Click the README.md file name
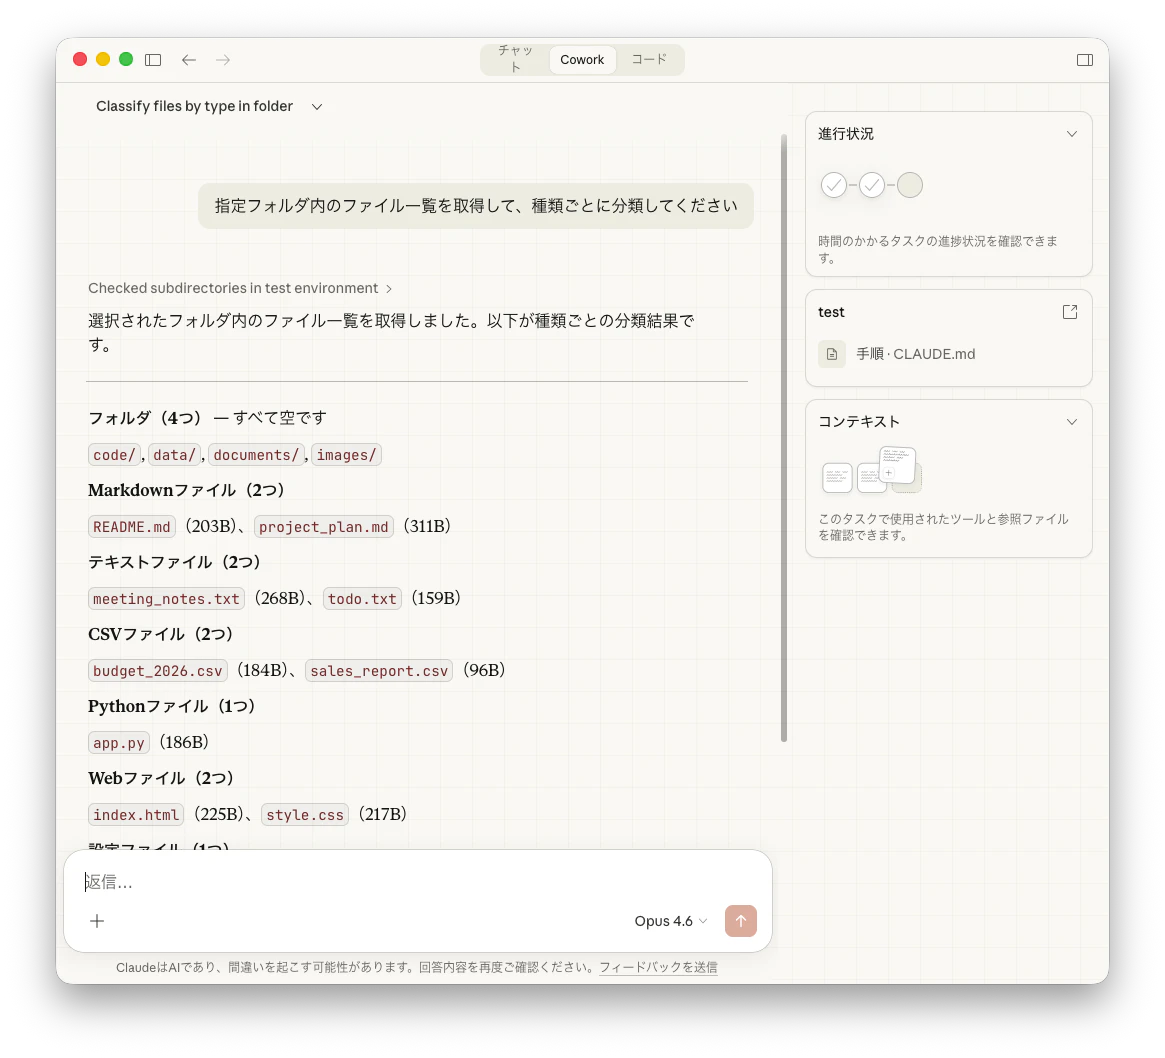The height and width of the screenshot is (1058, 1165). [132, 527]
